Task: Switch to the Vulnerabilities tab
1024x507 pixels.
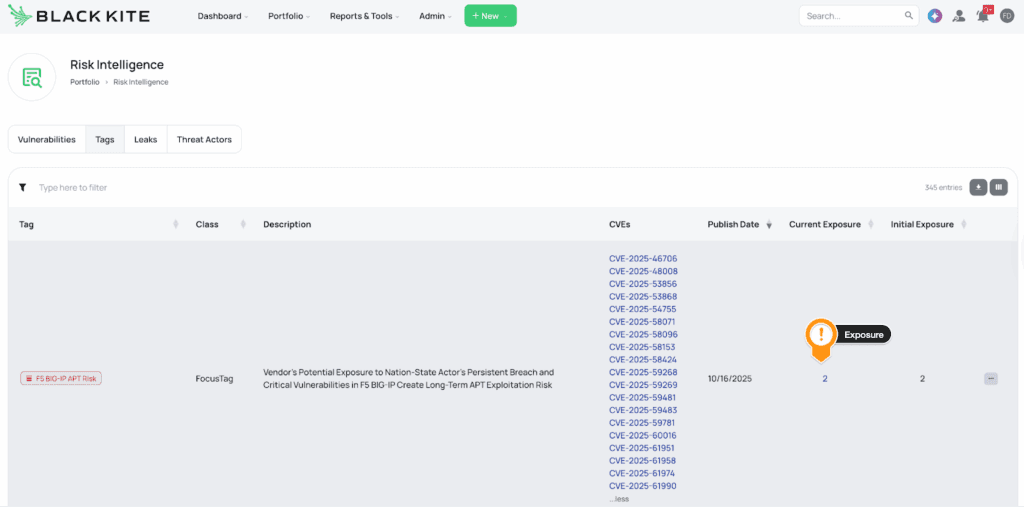Action: tap(47, 140)
